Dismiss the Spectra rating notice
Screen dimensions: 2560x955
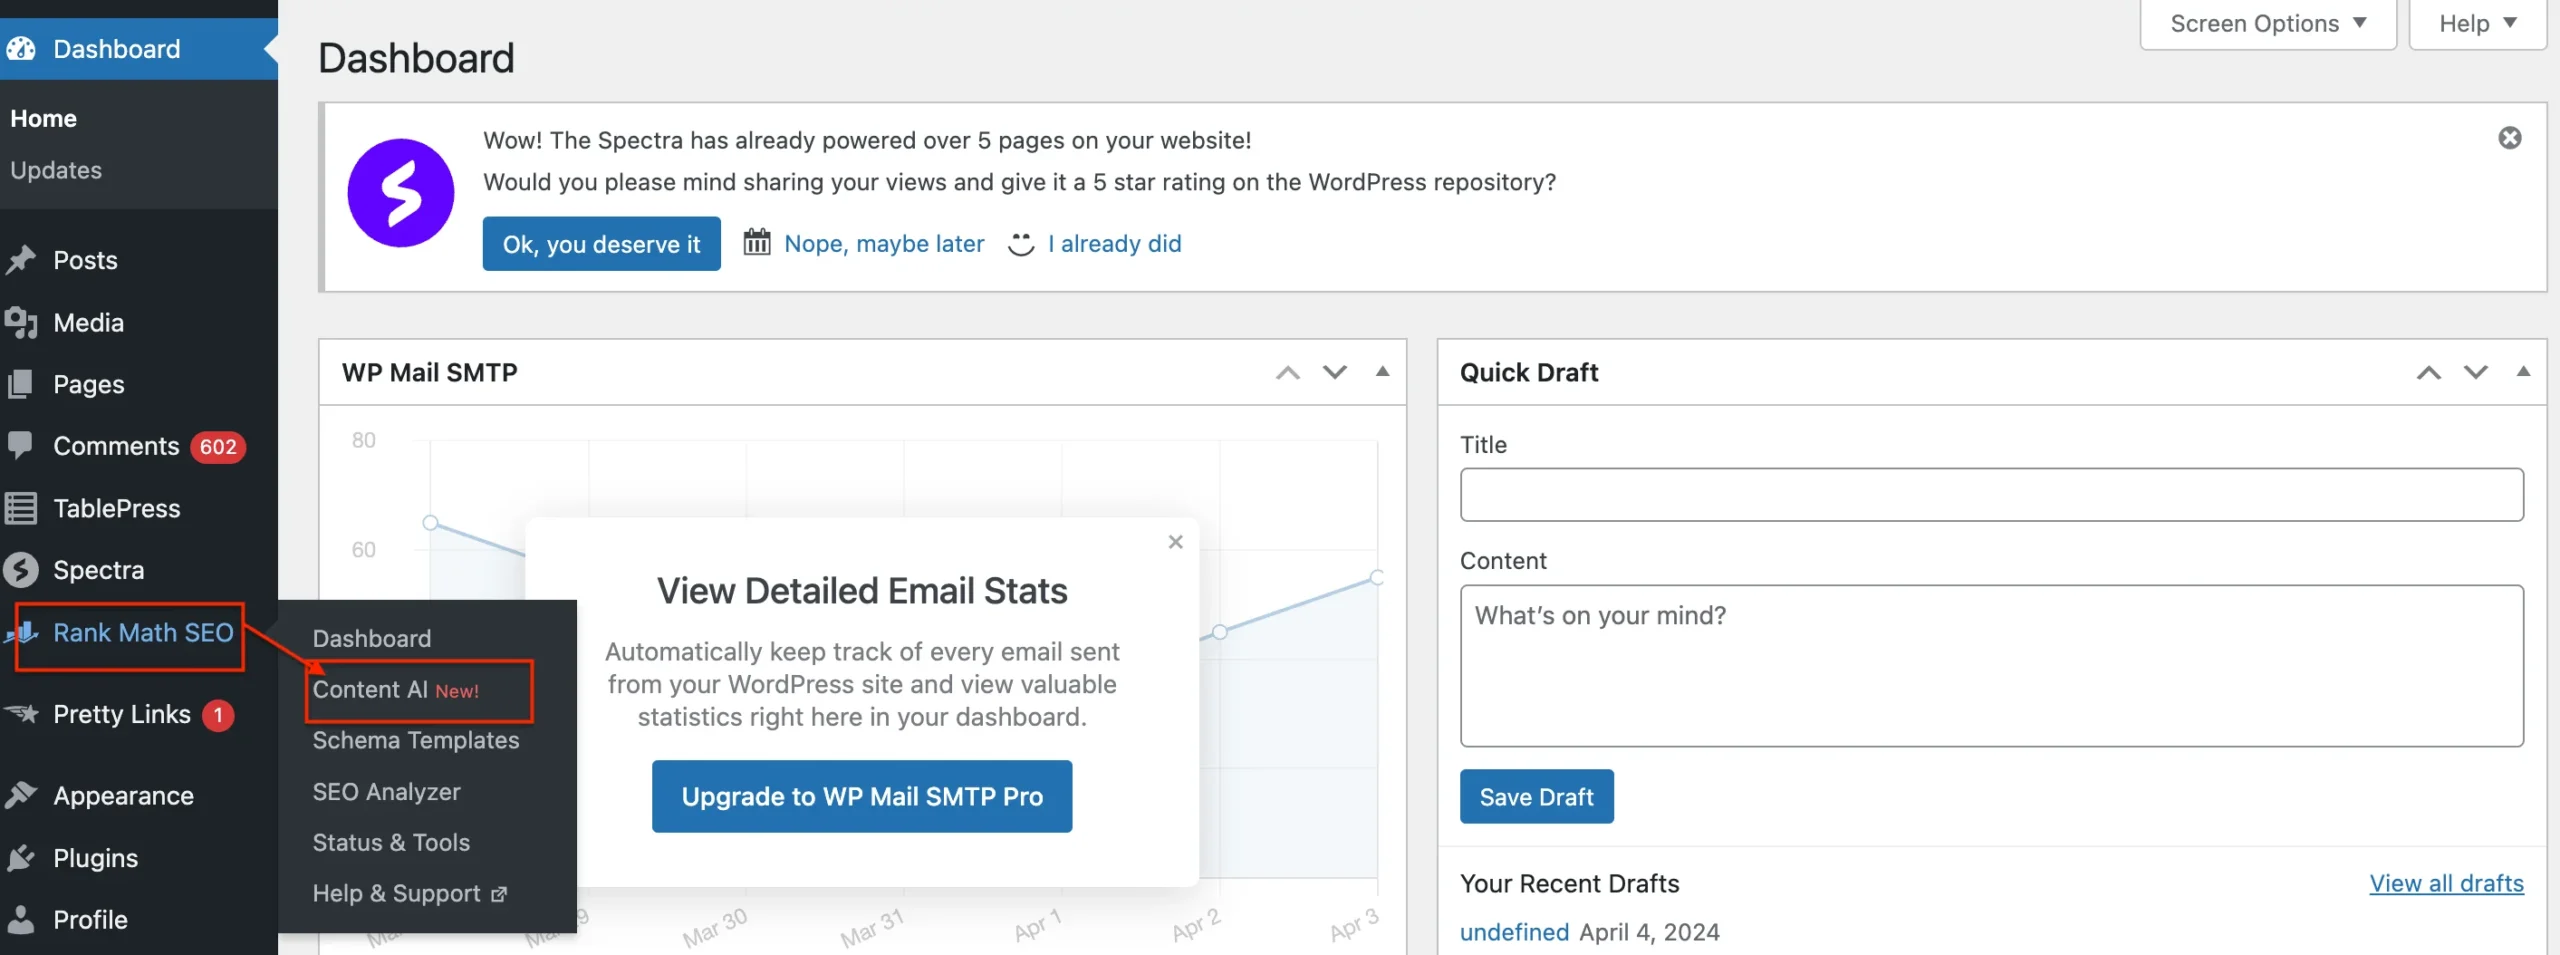pyautogui.click(x=2509, y=138)
